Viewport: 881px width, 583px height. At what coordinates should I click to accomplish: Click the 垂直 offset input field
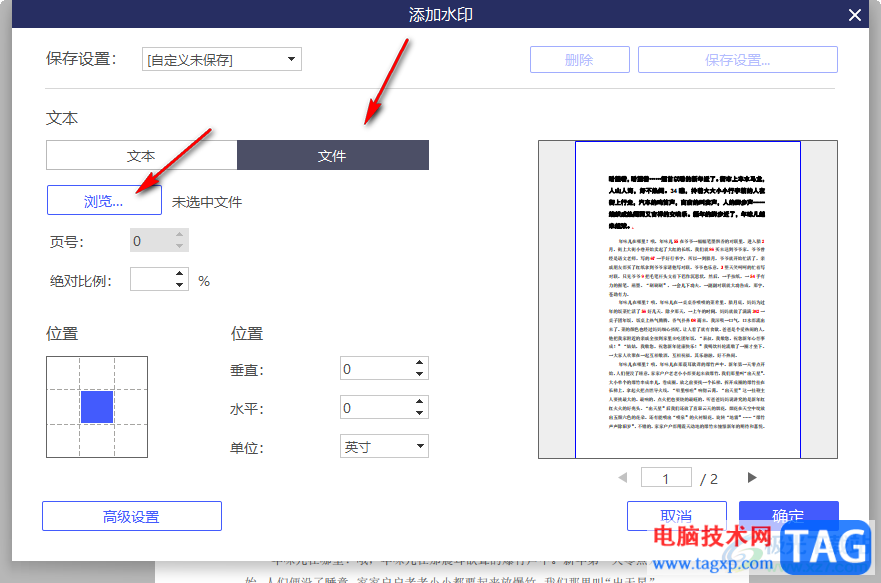(376, 368)
